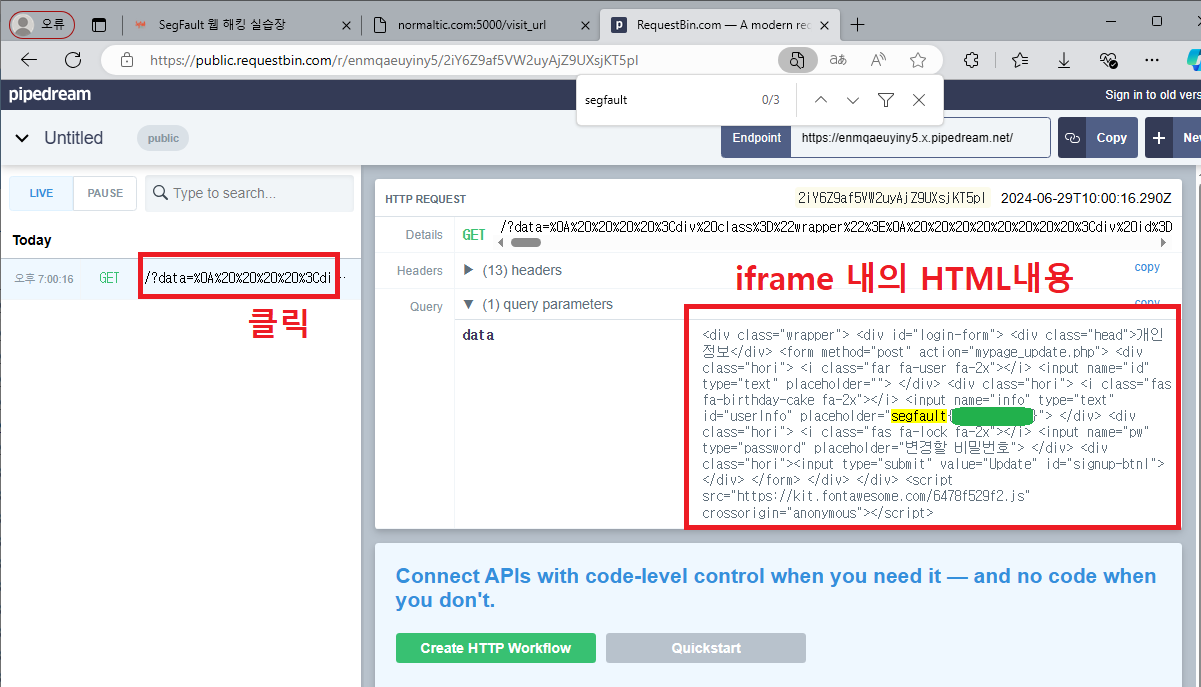Close the segfault search bar
Viewport: 1201px width, 687px height.
[x=918, y=100]
